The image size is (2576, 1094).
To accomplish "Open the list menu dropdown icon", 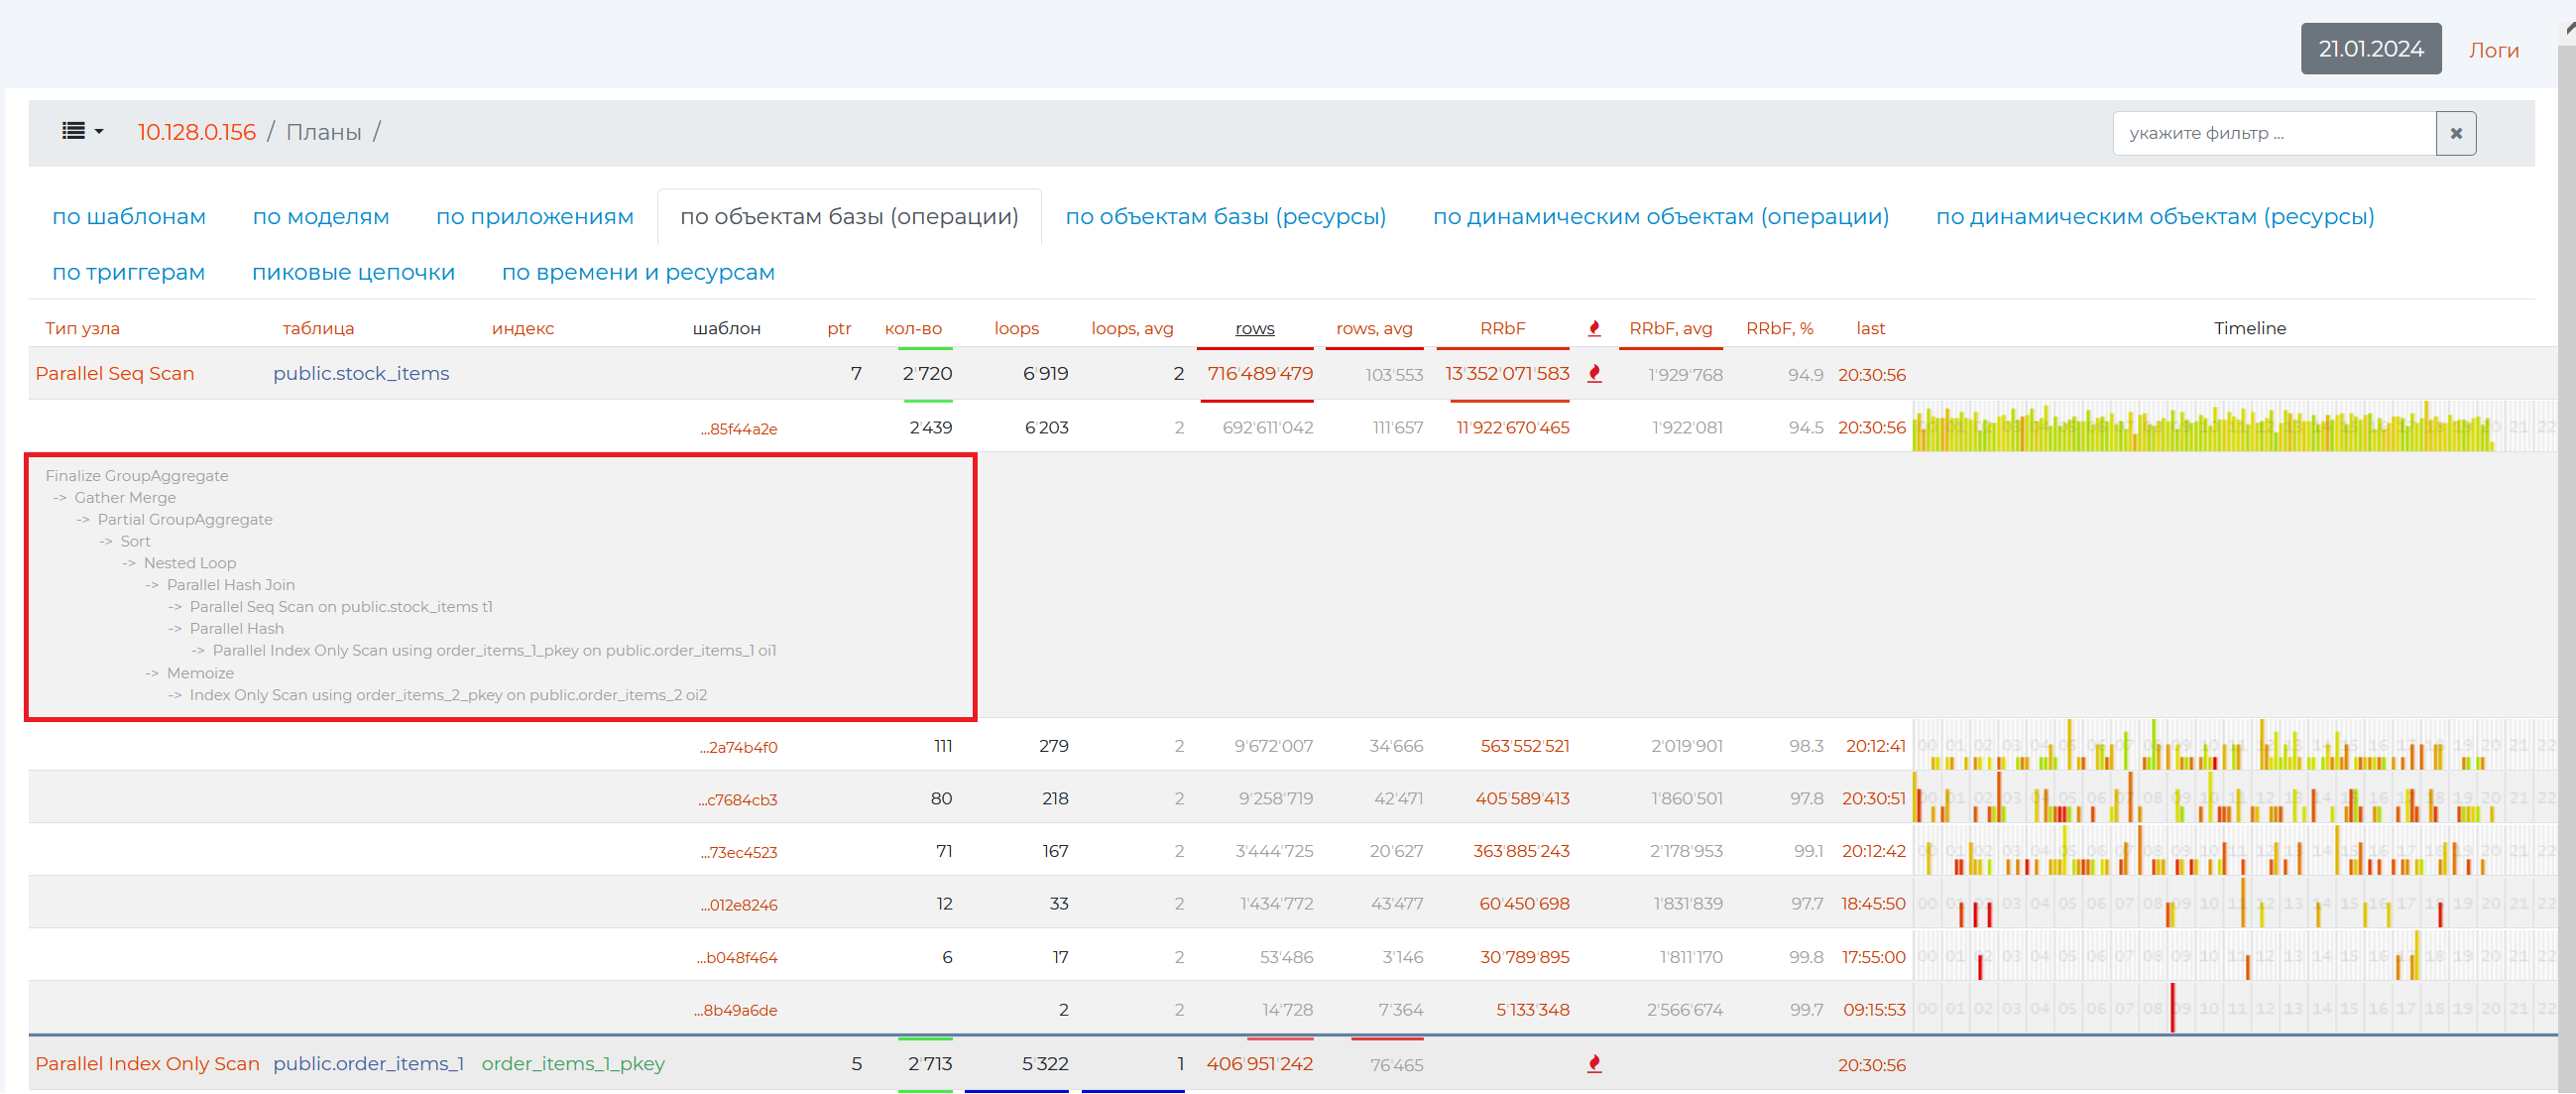I will [82, 131].
